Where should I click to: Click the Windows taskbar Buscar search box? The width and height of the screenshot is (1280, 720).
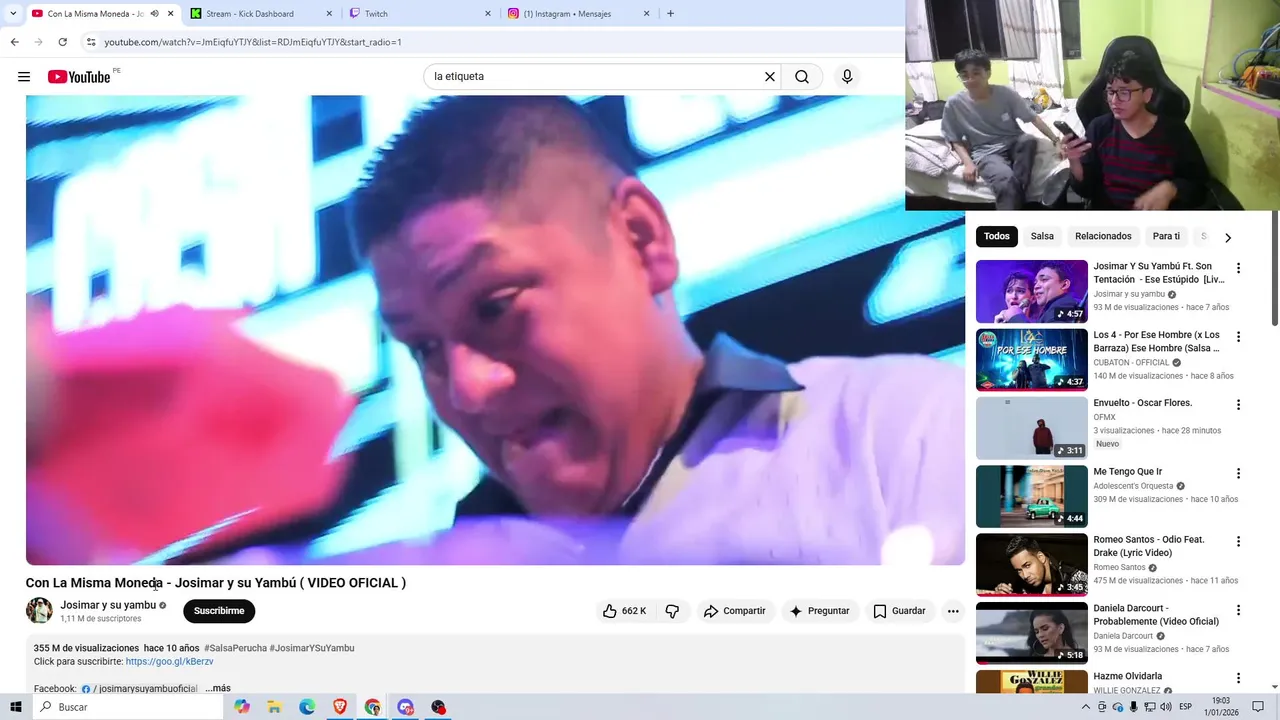pos(130,707)
